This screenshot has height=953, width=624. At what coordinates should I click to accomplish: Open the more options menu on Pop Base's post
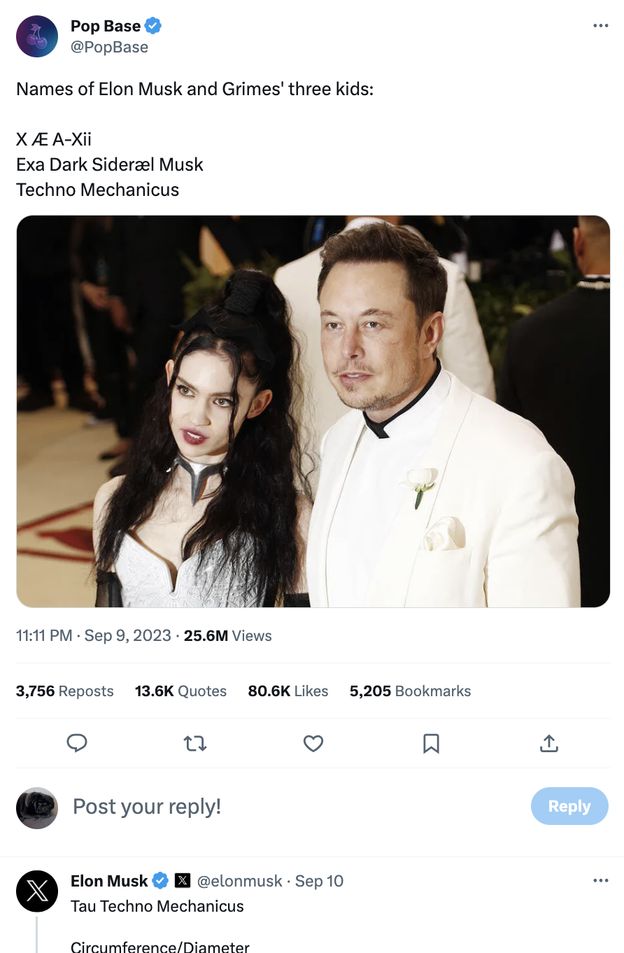(601, 27)
